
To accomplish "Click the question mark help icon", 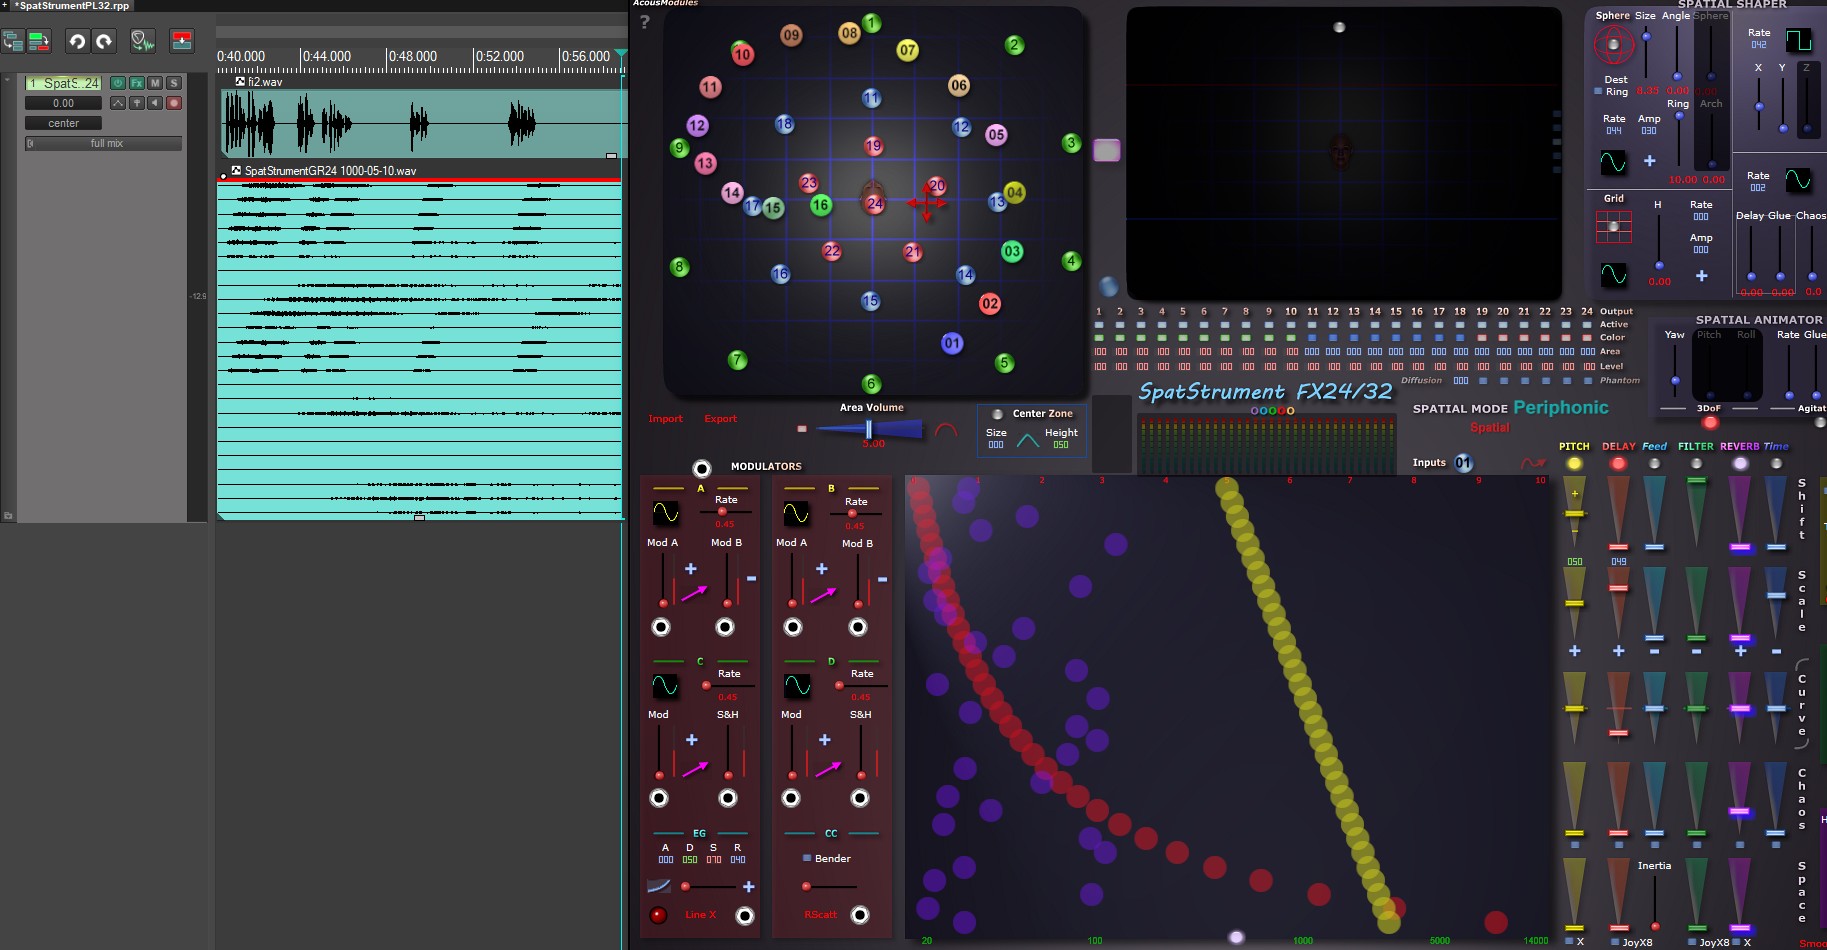I will [645, 21].
